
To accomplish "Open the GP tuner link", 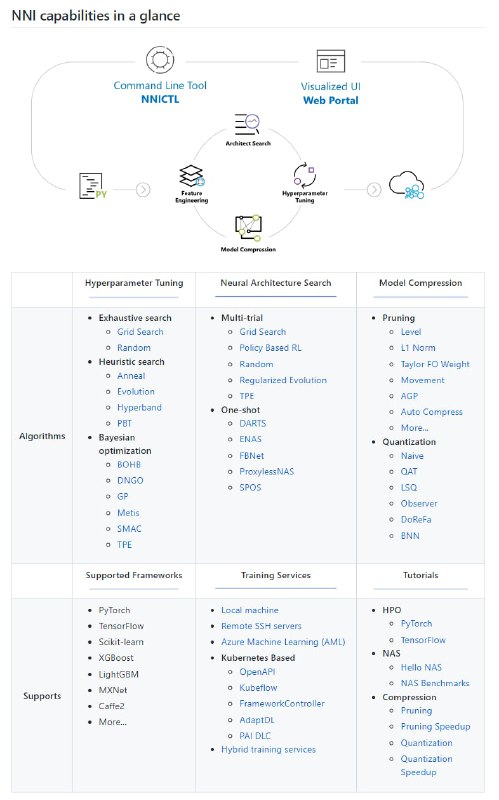I will [122, 496].
